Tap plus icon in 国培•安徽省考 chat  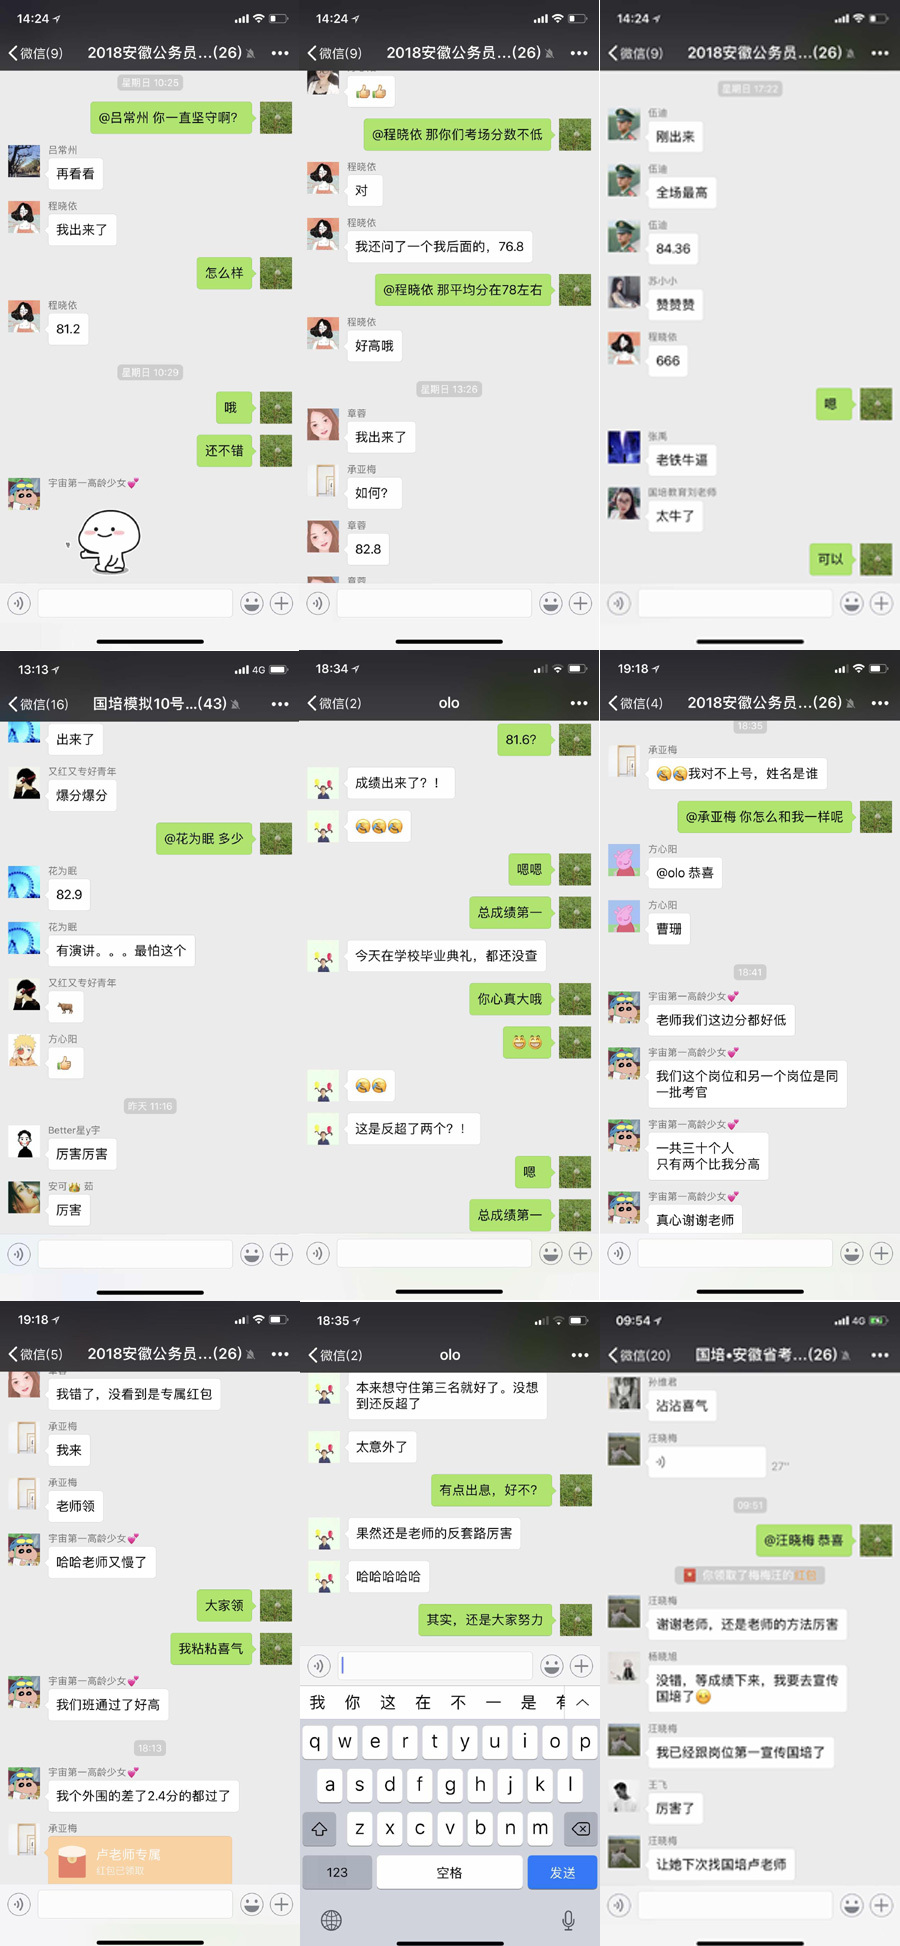tap(881, 1904)
